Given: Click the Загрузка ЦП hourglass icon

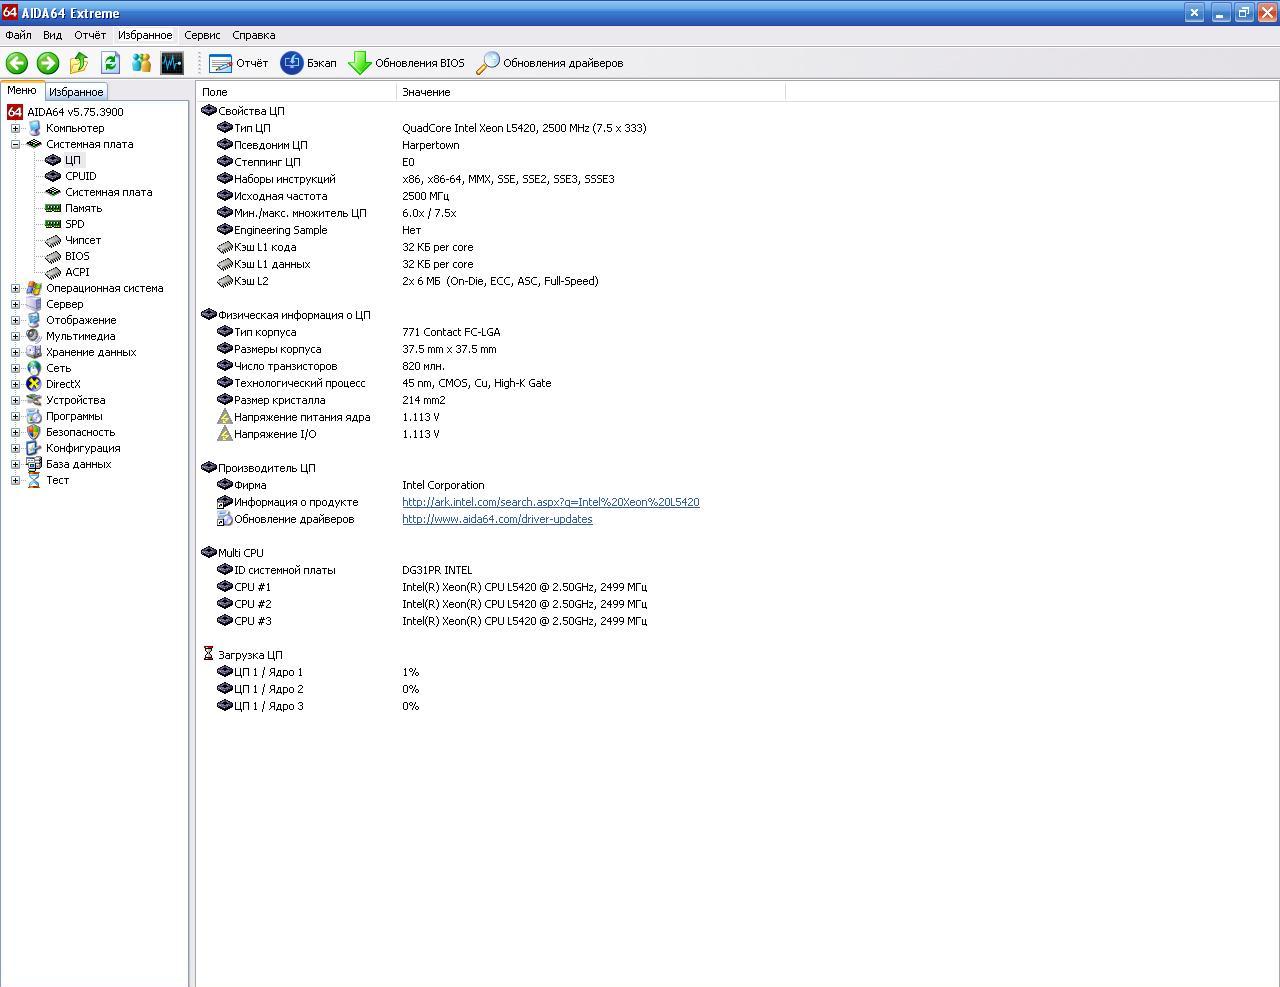Looking at the screenshot, I should [x=208, y=654].
